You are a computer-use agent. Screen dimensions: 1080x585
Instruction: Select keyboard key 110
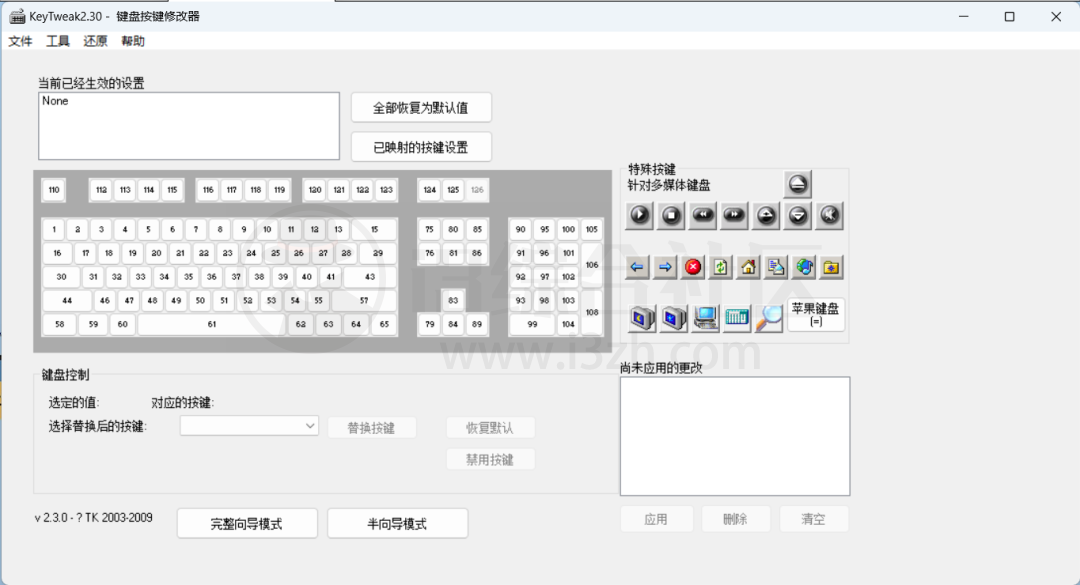click(x=54, y=189)
